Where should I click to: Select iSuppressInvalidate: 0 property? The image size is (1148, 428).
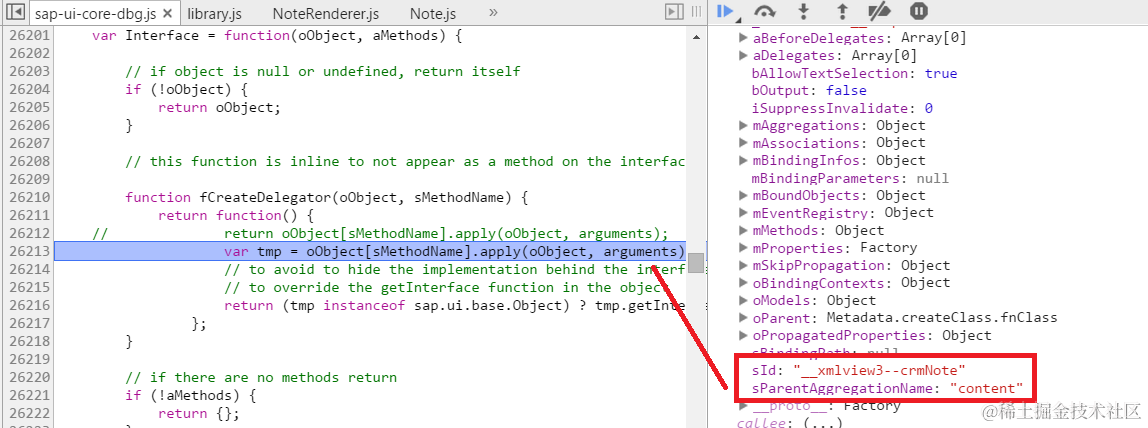click(842, 108)
